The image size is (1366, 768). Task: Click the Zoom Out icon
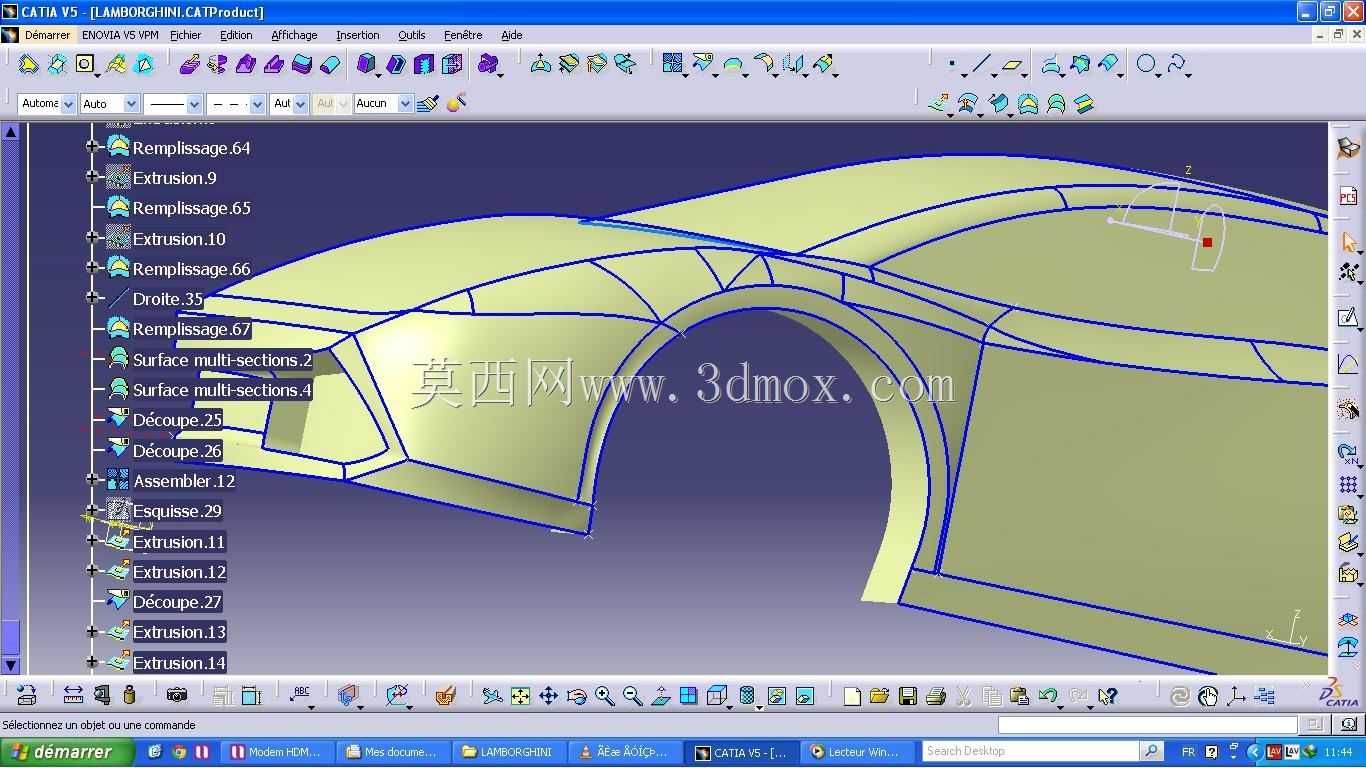click(632, 696)
